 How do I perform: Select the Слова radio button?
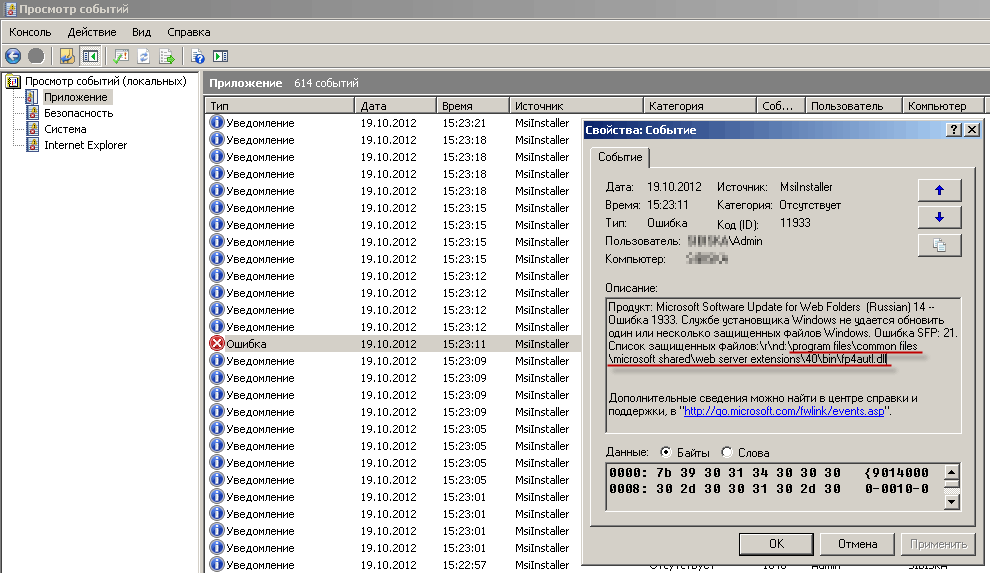pyautogui.click(x=727, y=452)
